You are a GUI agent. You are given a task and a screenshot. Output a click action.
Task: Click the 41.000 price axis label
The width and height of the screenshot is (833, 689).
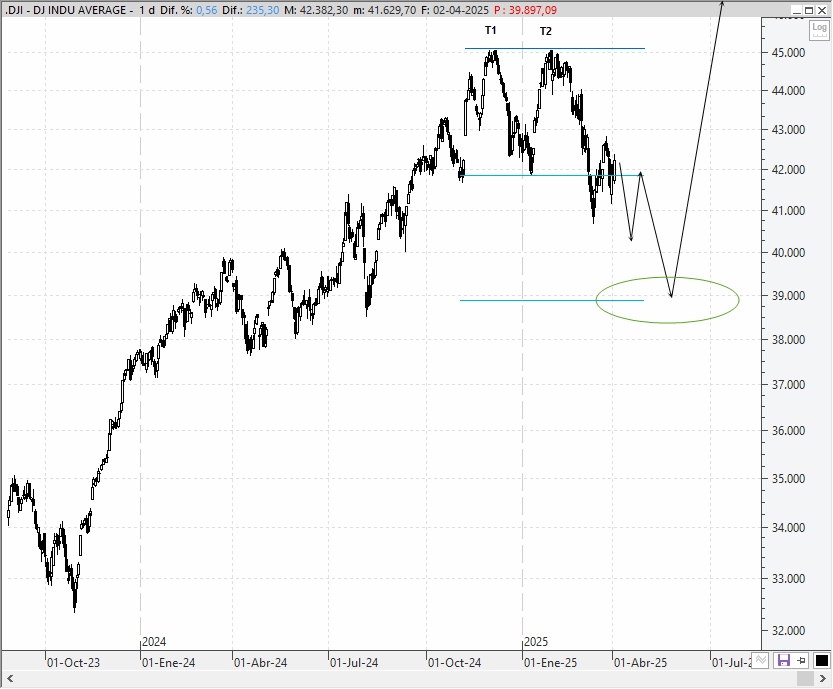coord(788,211)
